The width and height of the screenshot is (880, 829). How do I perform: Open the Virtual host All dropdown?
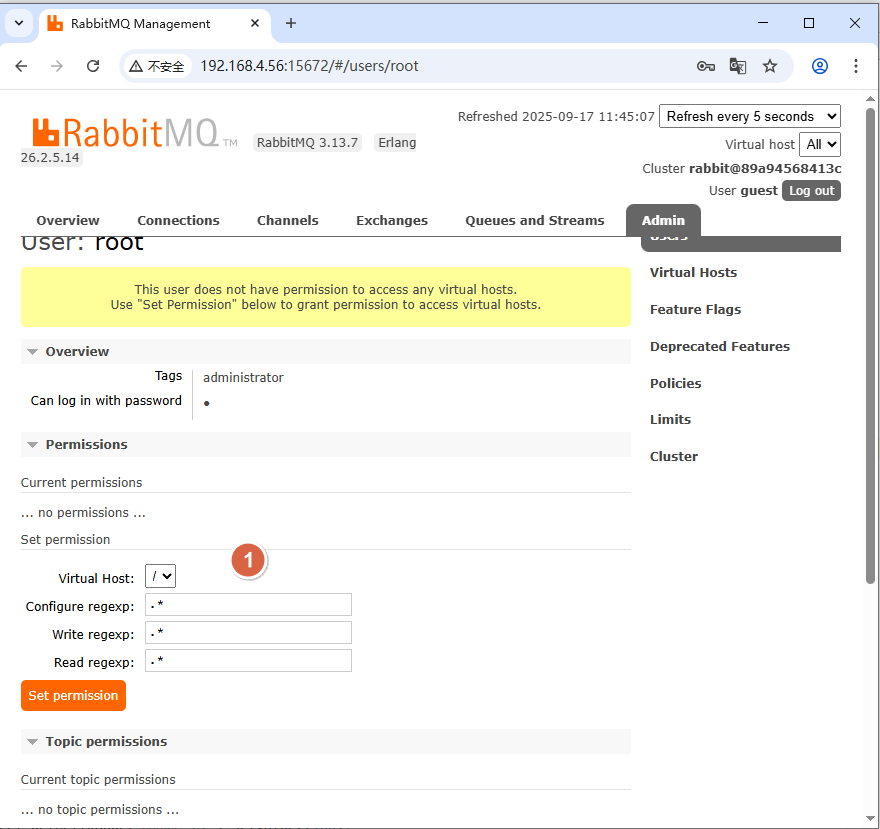(820, 144)
